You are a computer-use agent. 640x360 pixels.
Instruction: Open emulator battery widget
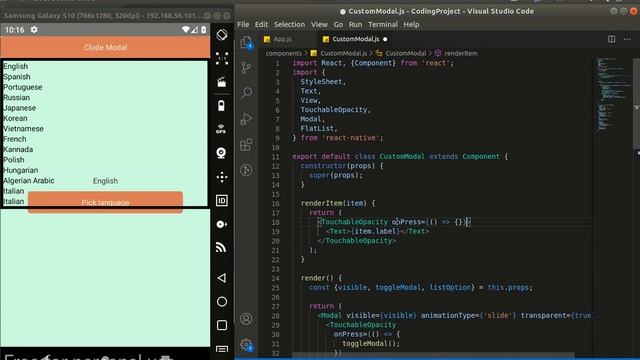pyautogui.click(x=222, y=106)
